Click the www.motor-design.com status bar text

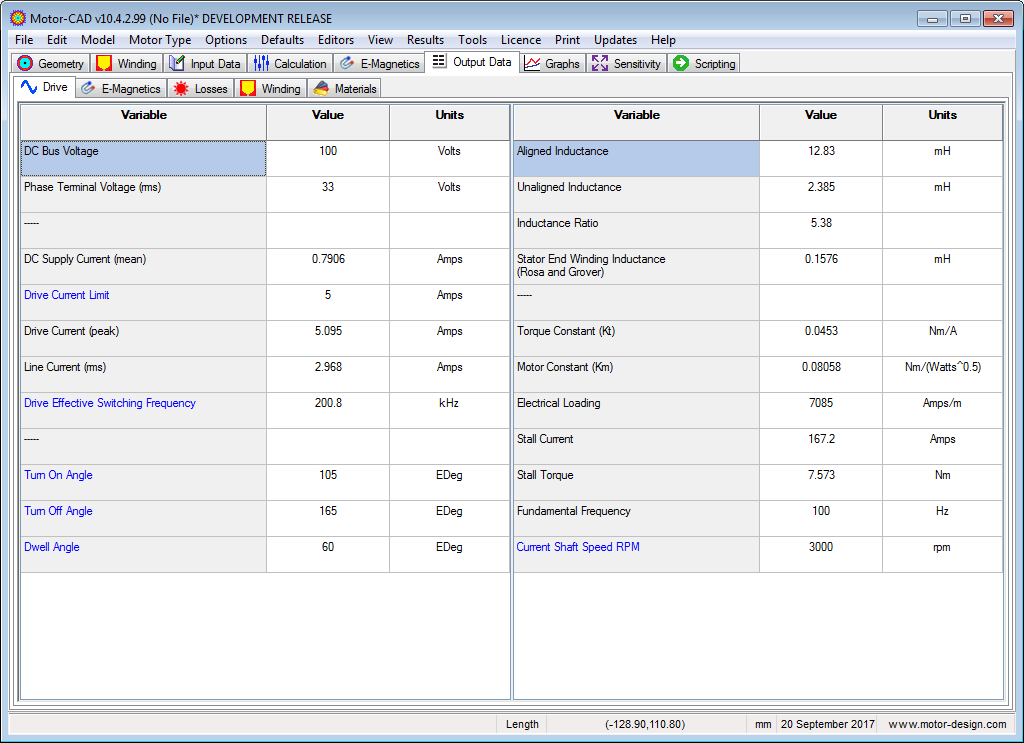tap(947, 724)
